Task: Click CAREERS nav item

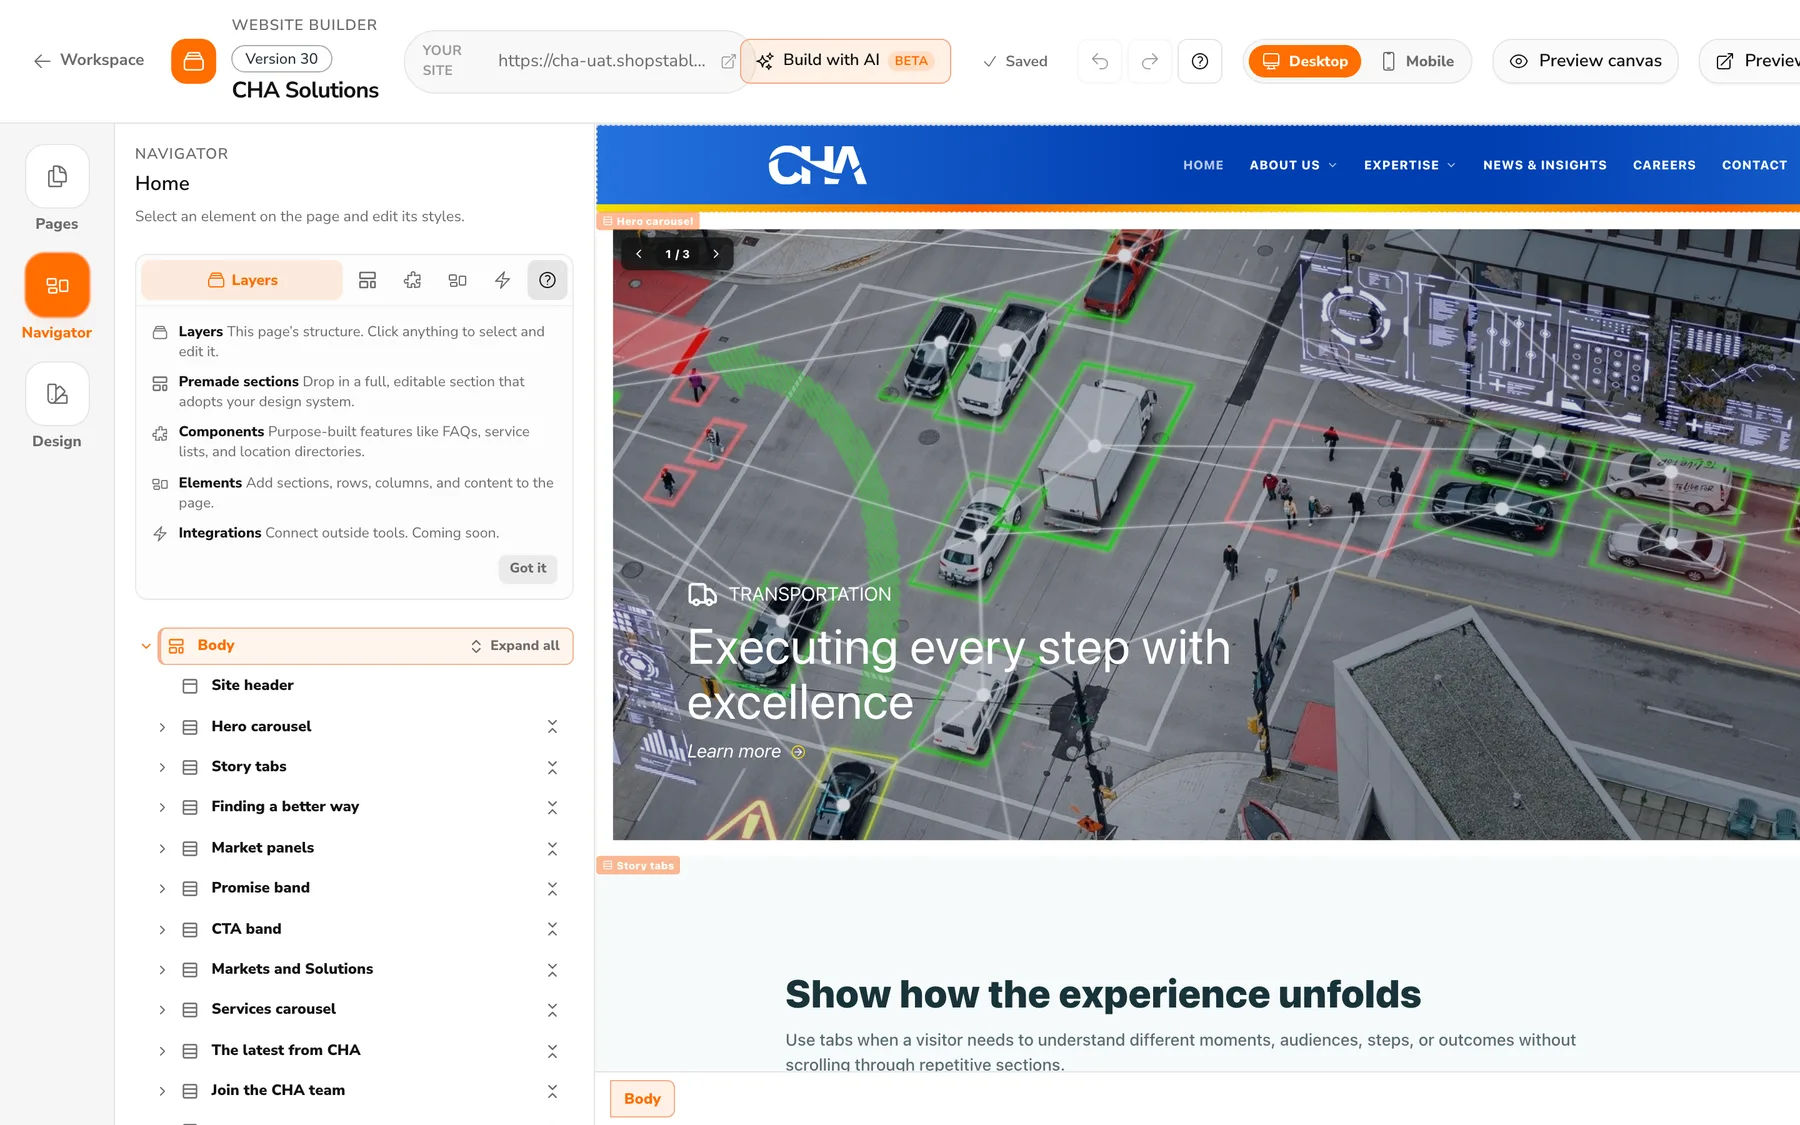Action: pyautogui.click(x=1664, y=165)
